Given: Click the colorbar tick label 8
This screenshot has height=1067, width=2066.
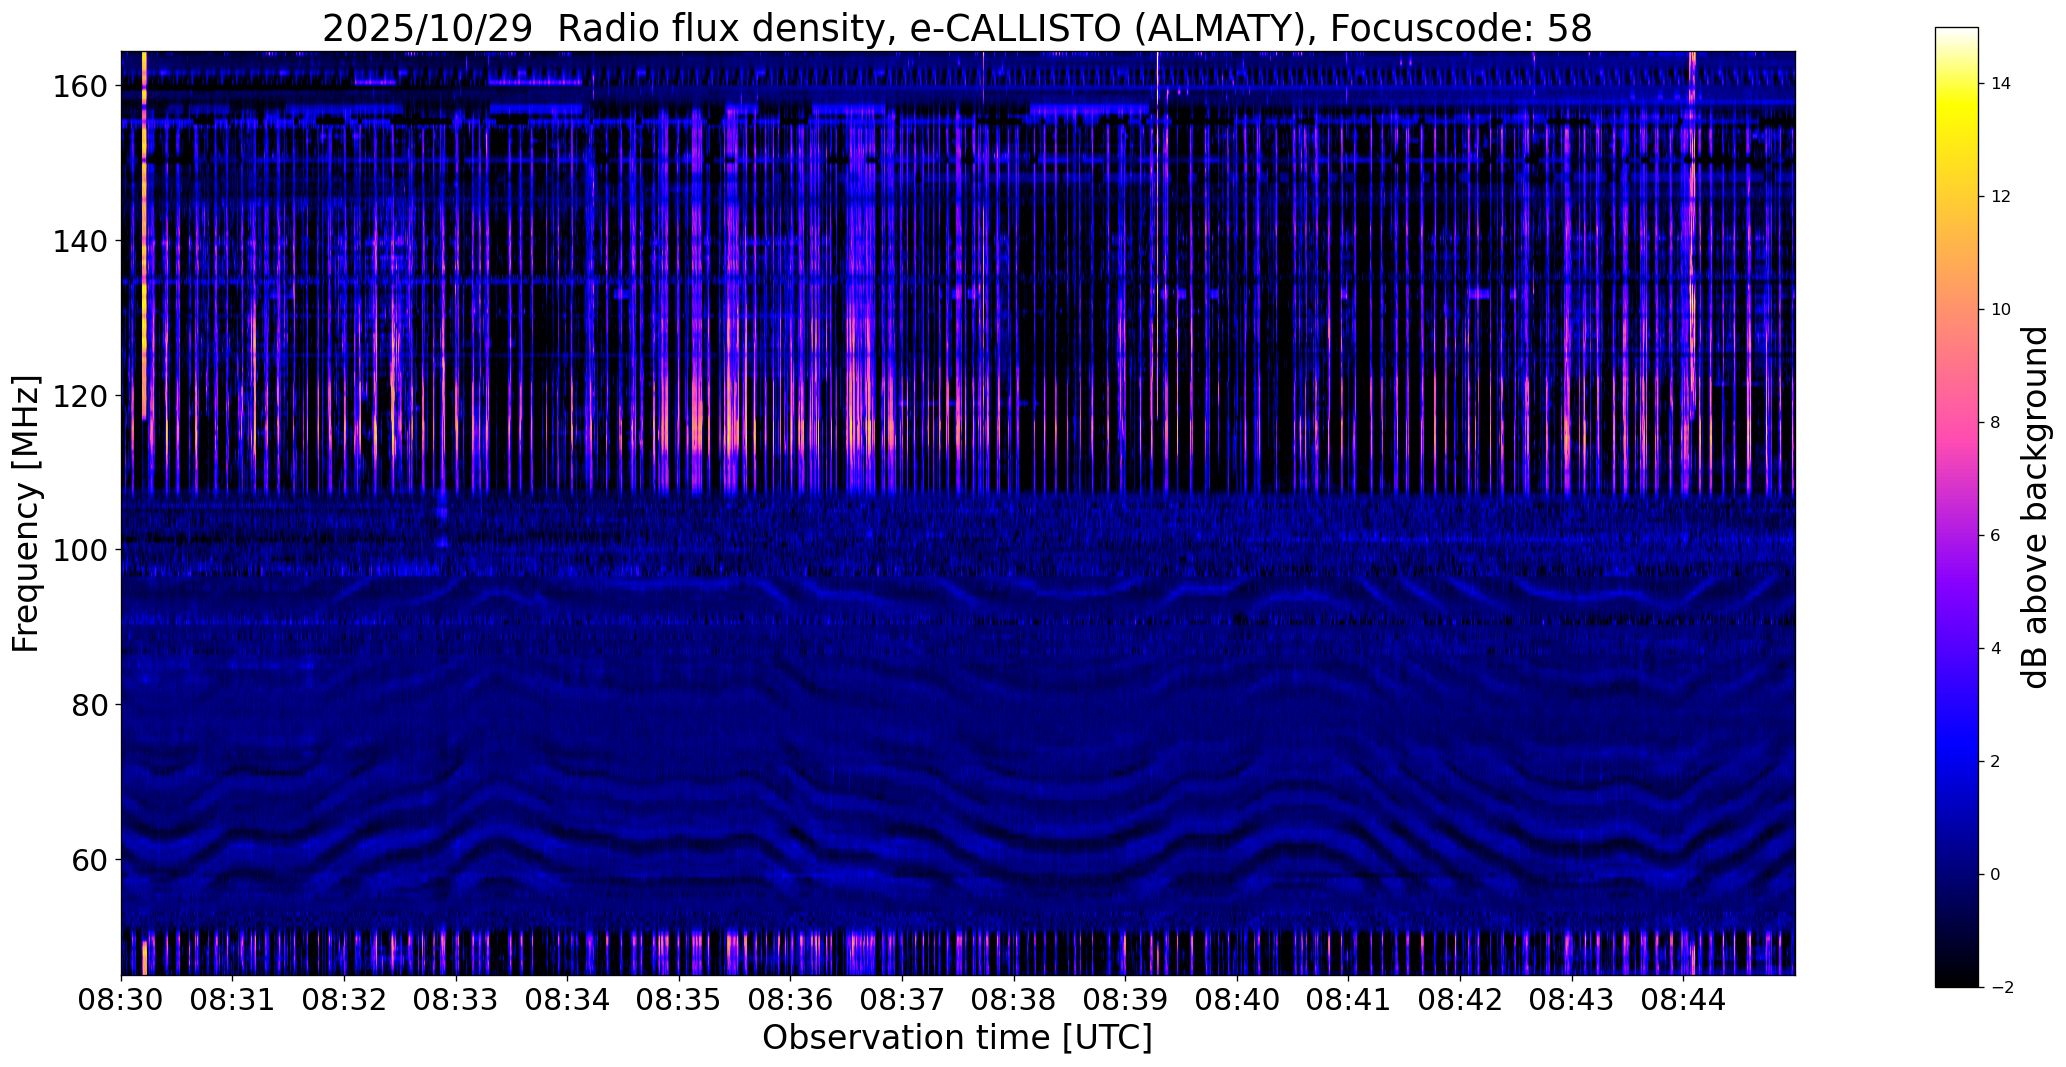Looking at the screenshot, I should coord(1995,423).
